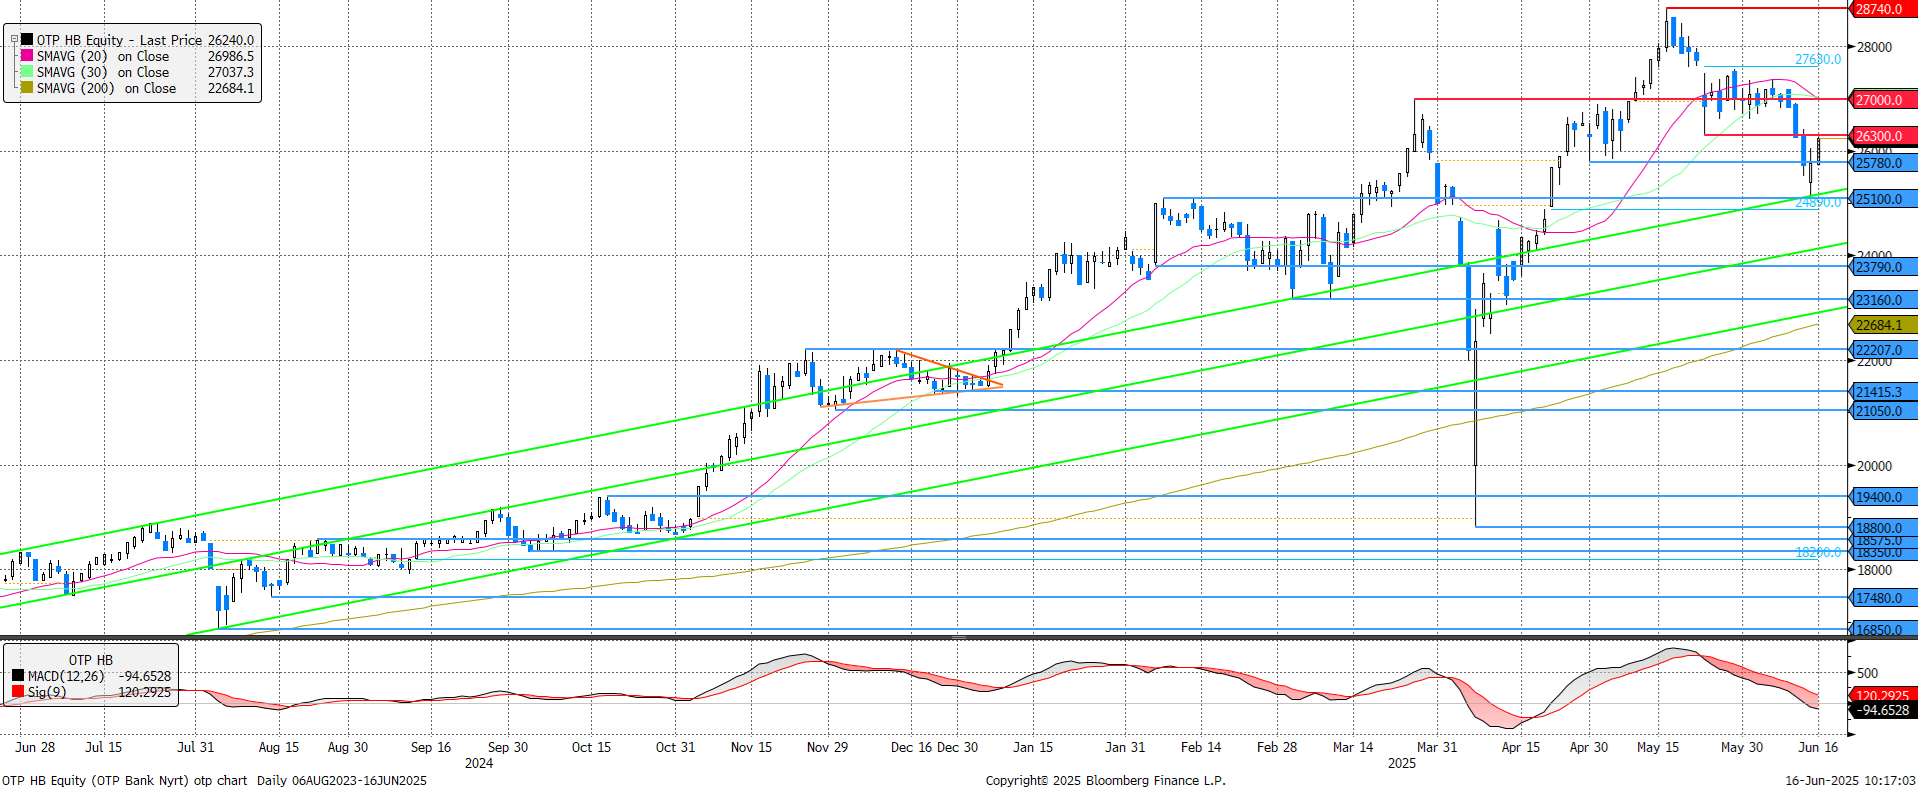
Task: Click the Jan 15 date label
Action: coord(1033,747)
